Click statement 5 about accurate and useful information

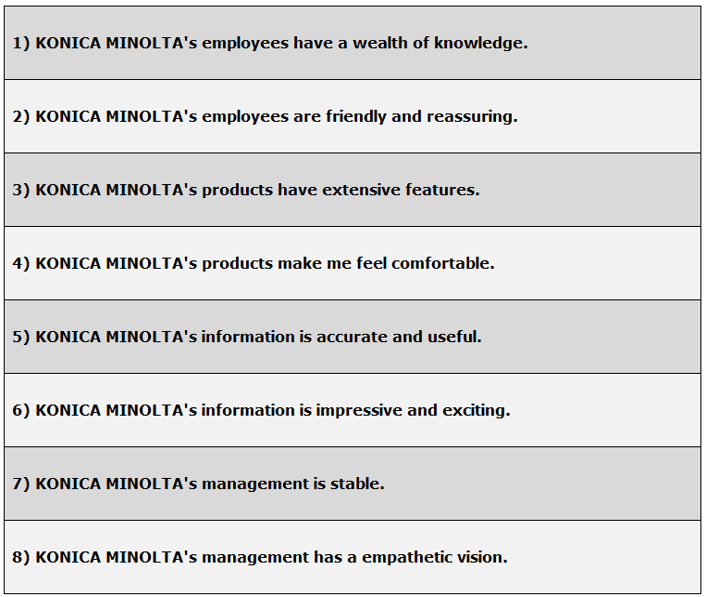click(x=247, y=337)
